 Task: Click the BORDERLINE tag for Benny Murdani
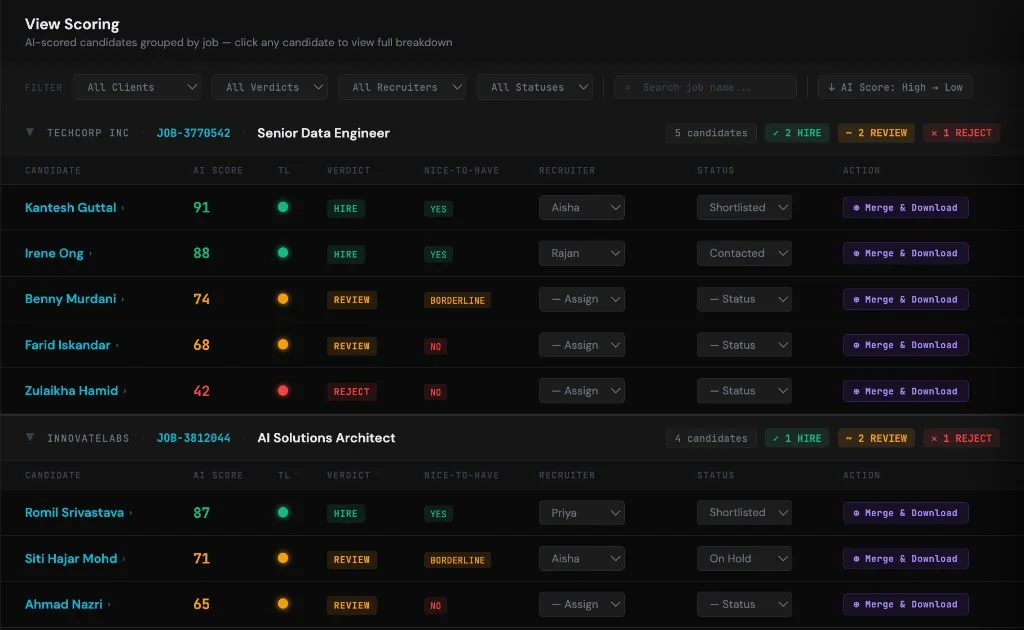click(x=457, y=300)
